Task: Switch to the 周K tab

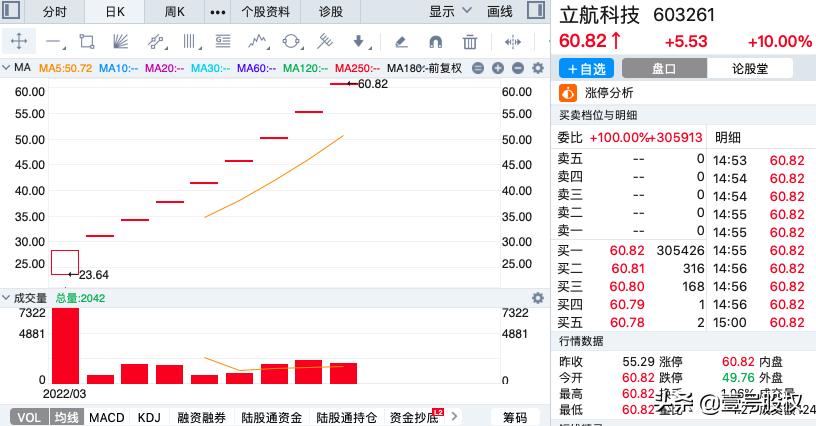Action: tap(174, 11)
